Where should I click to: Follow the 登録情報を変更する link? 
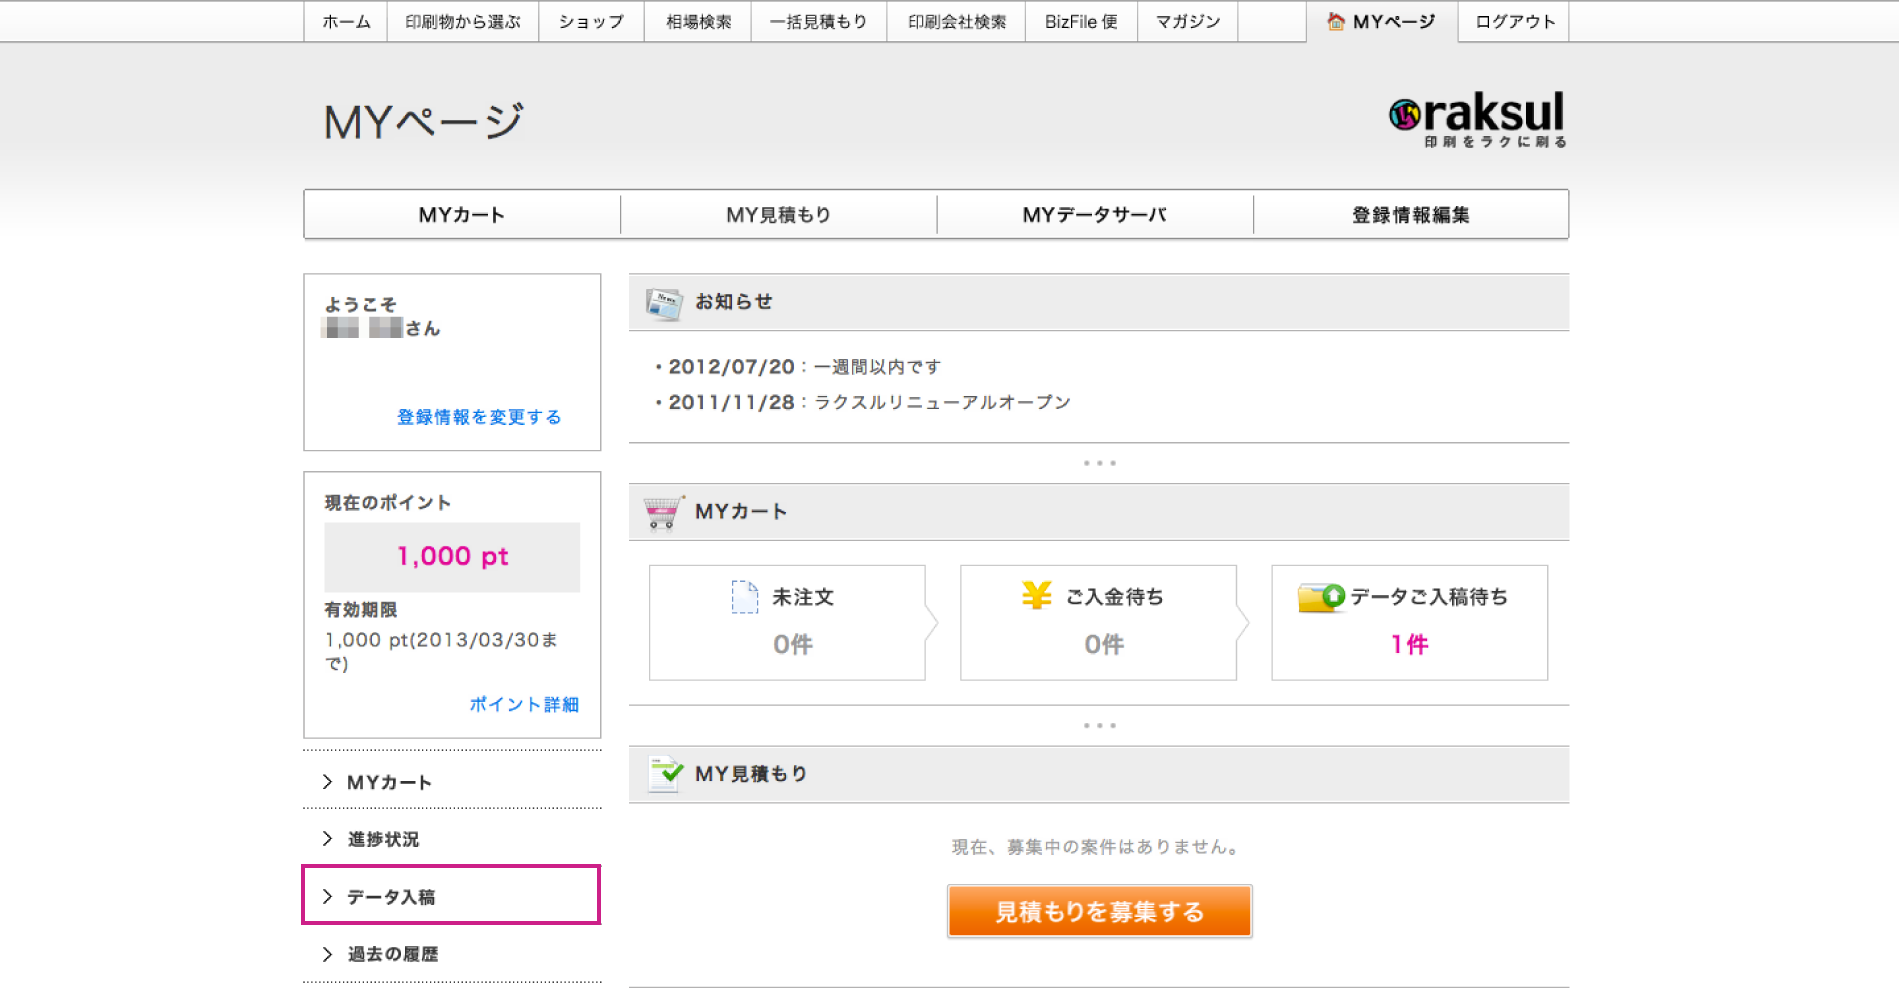(479, 417)
